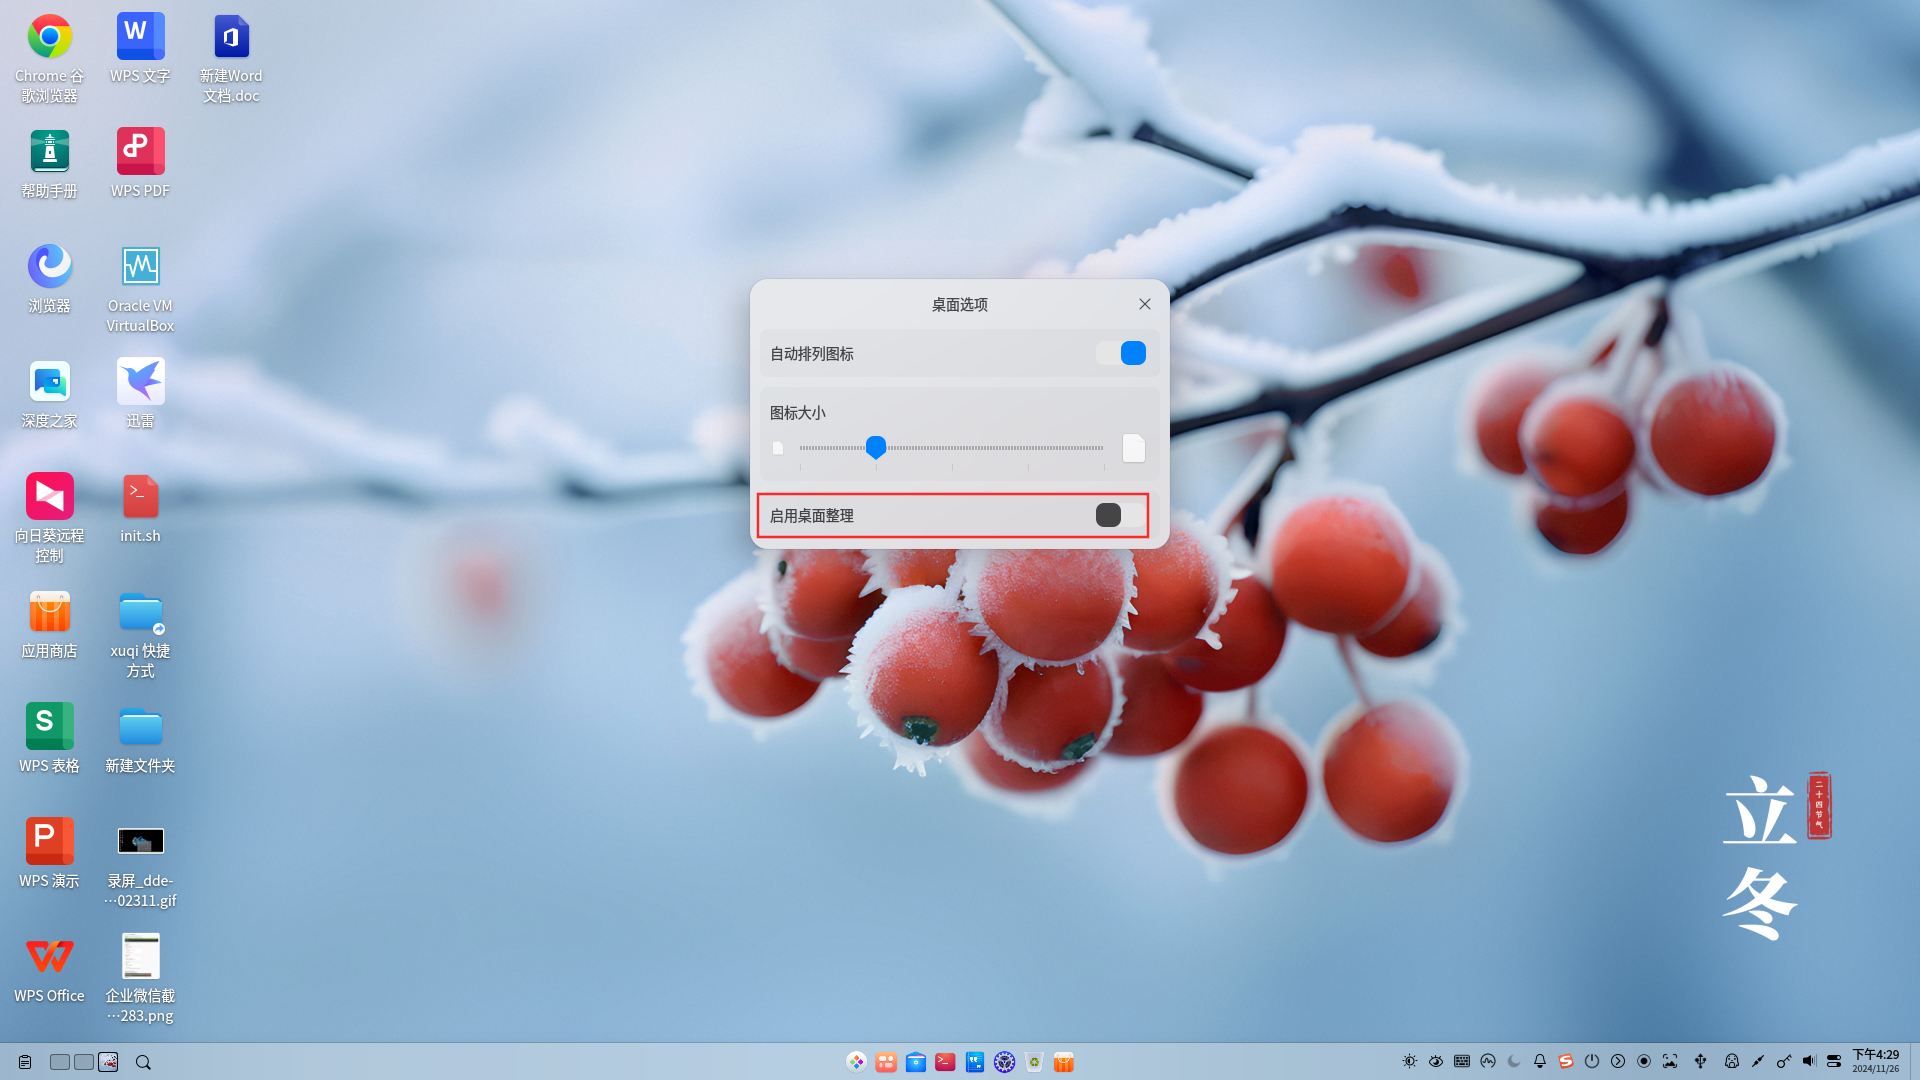1920x1080 pixels.
Task: Click the large icon preview at slider end
Action: coord(1133,448)
